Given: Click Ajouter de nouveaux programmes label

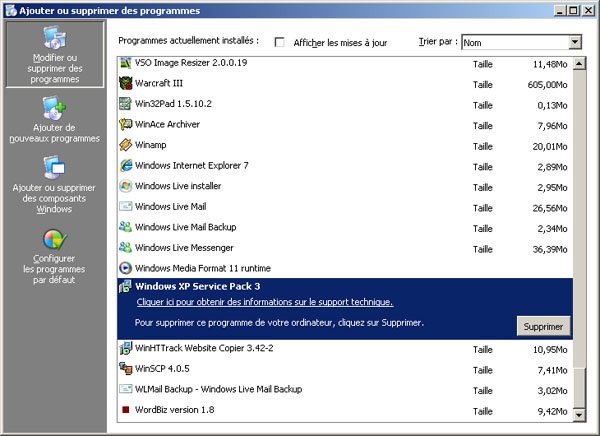Looking at the screenshot, I should pyautogui.click(x=54, y=133).
